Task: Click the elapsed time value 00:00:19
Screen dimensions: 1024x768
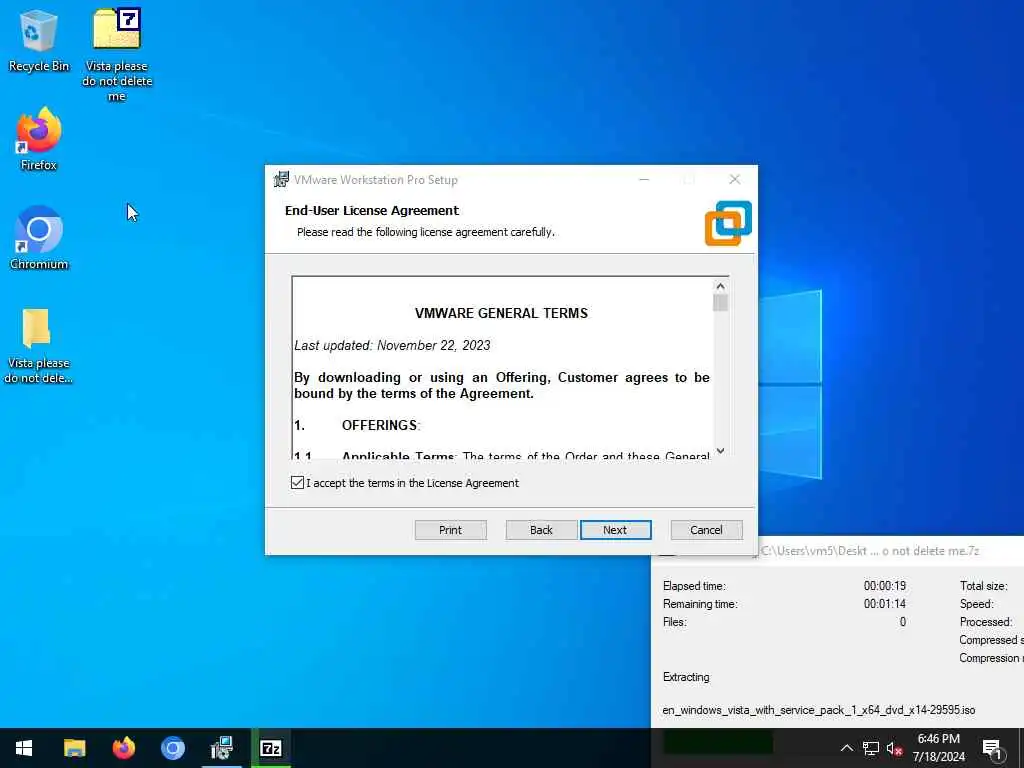Action: 885,586
